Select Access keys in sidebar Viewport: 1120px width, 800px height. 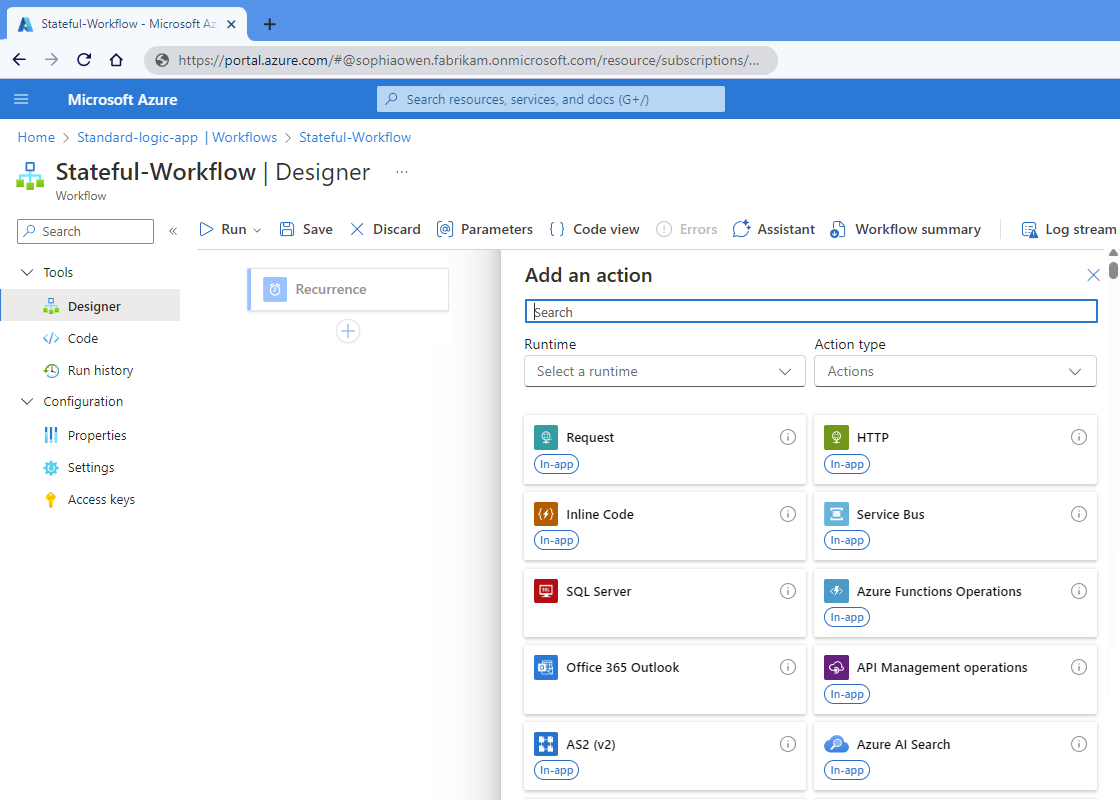point(101,499)
